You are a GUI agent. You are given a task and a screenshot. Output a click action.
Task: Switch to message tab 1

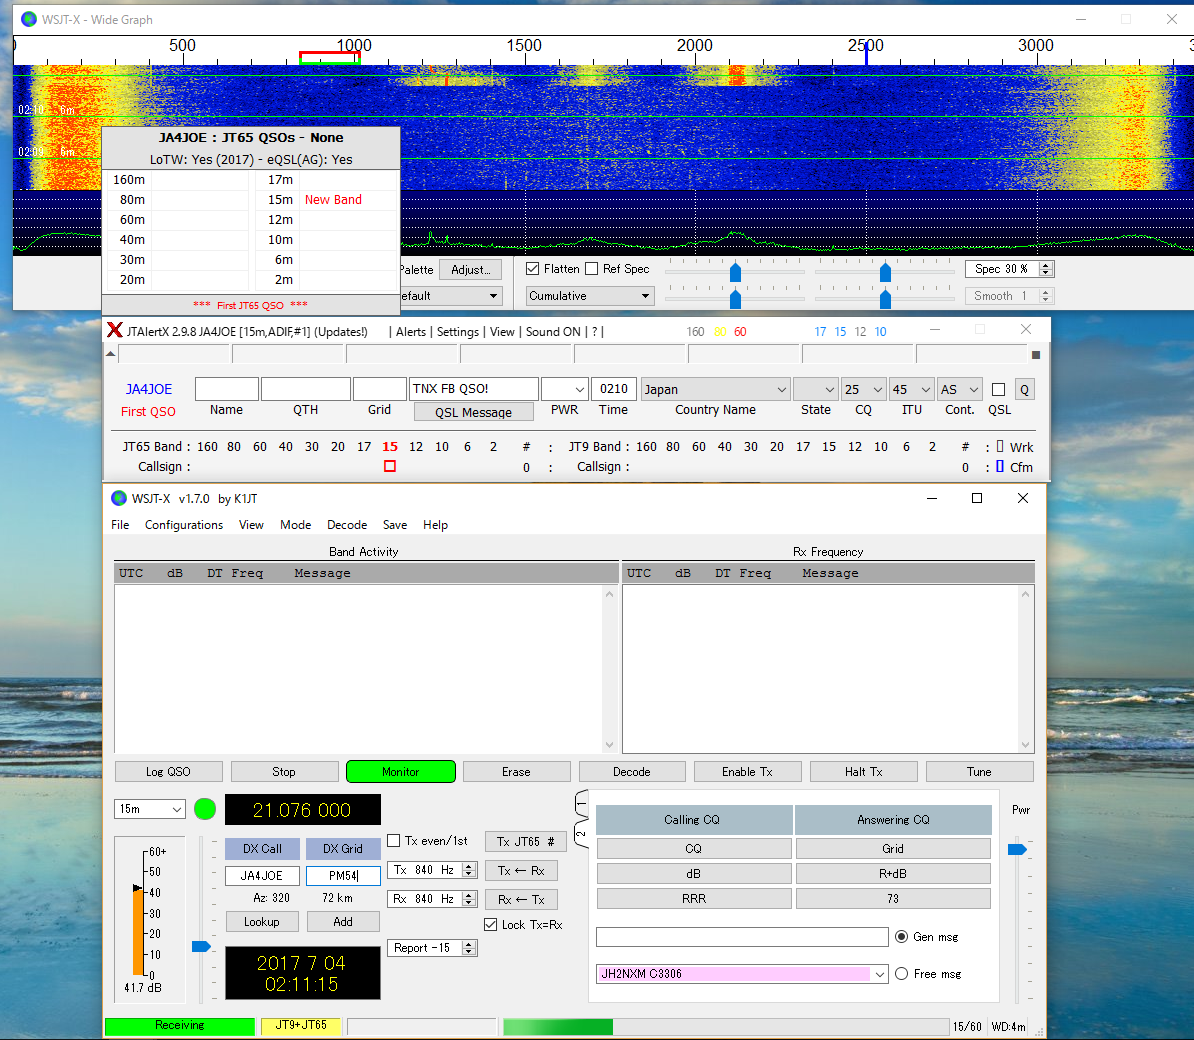(x=581, y=802)
